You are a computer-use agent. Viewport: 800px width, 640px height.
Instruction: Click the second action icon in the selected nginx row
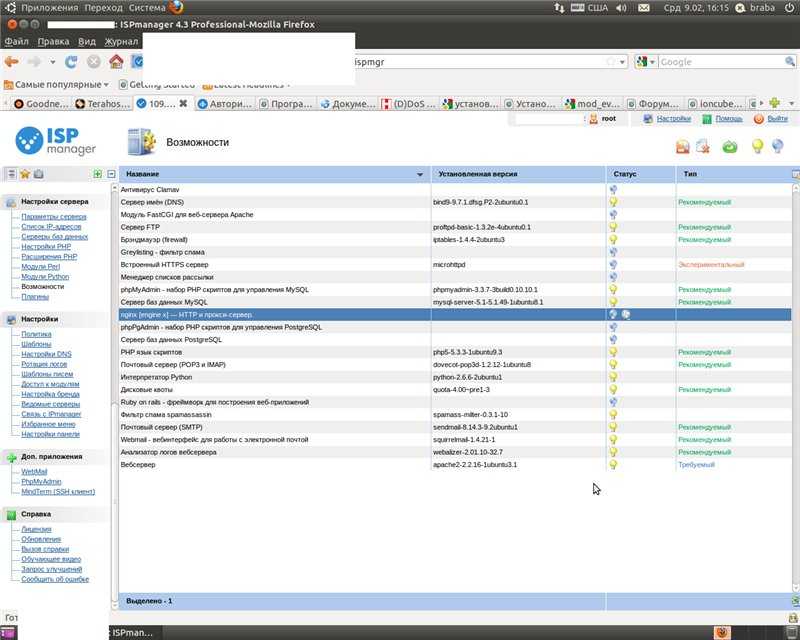tap(626, 314)
